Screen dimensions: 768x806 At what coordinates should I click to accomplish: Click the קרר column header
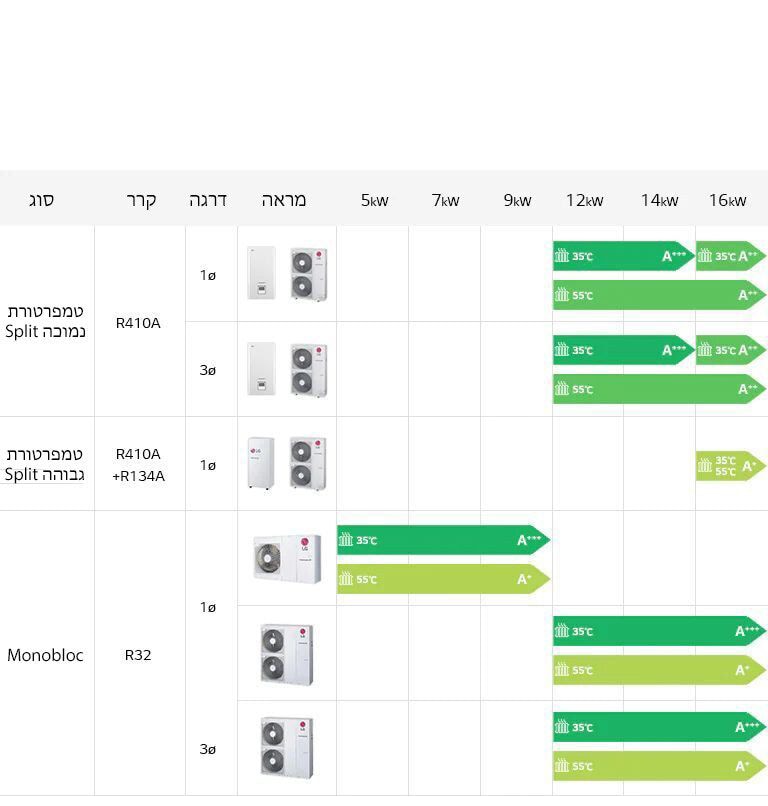coord(141,200)
